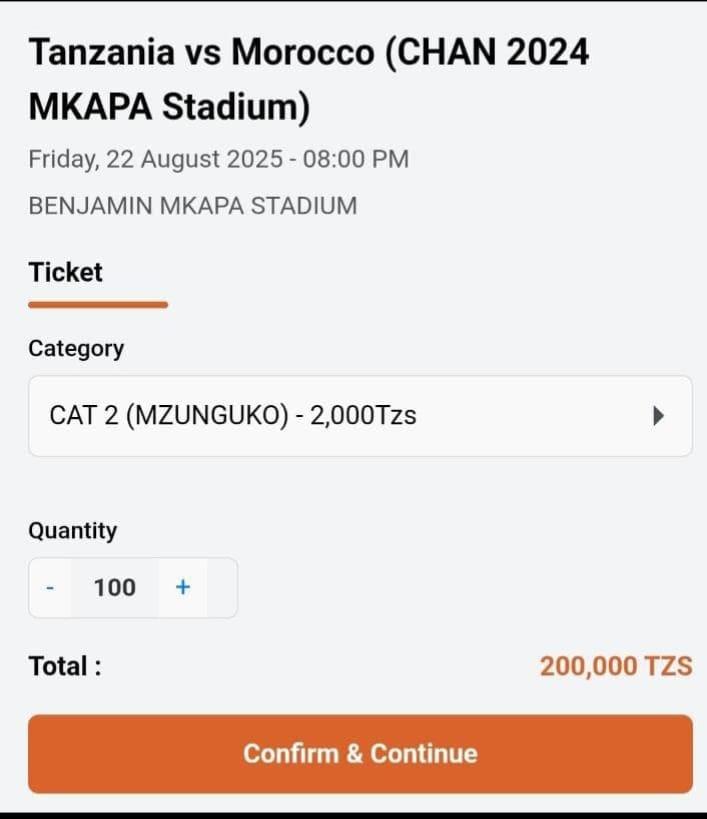Click the MKAPA Stadium) second title line
Screen dimensions: 707x819
[169, 107]
